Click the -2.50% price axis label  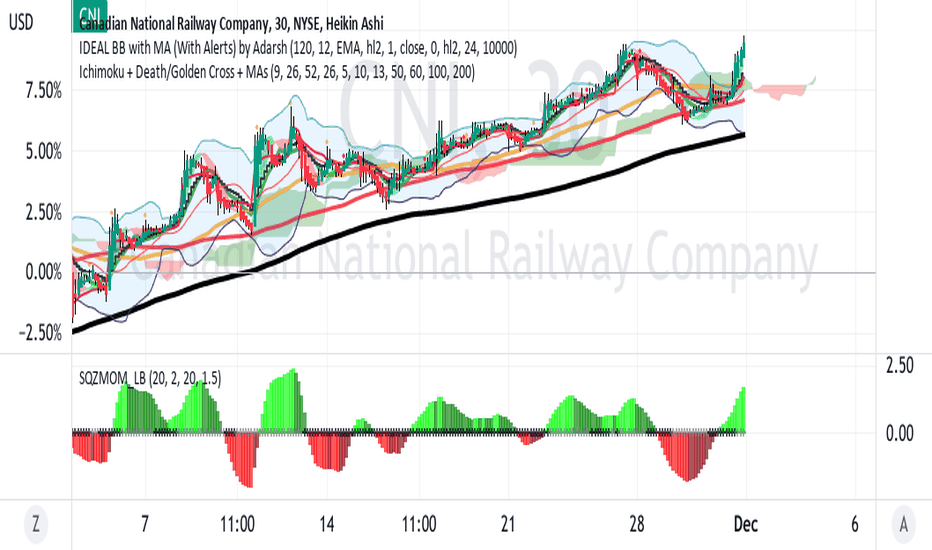(40, 333)
